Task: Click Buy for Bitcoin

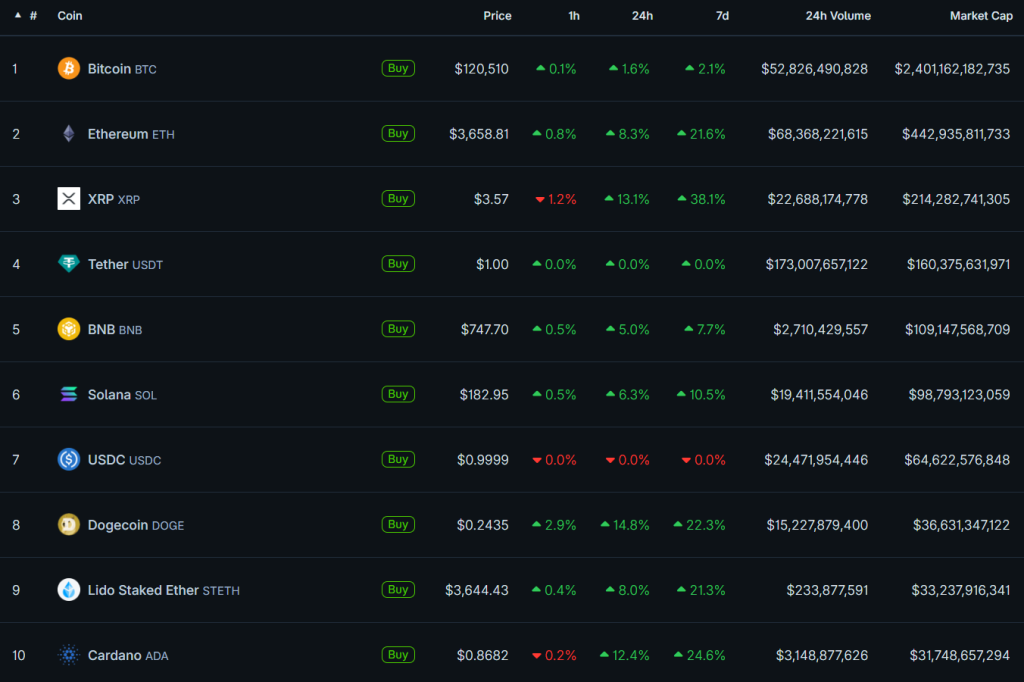Action: [x=398, y=68]
